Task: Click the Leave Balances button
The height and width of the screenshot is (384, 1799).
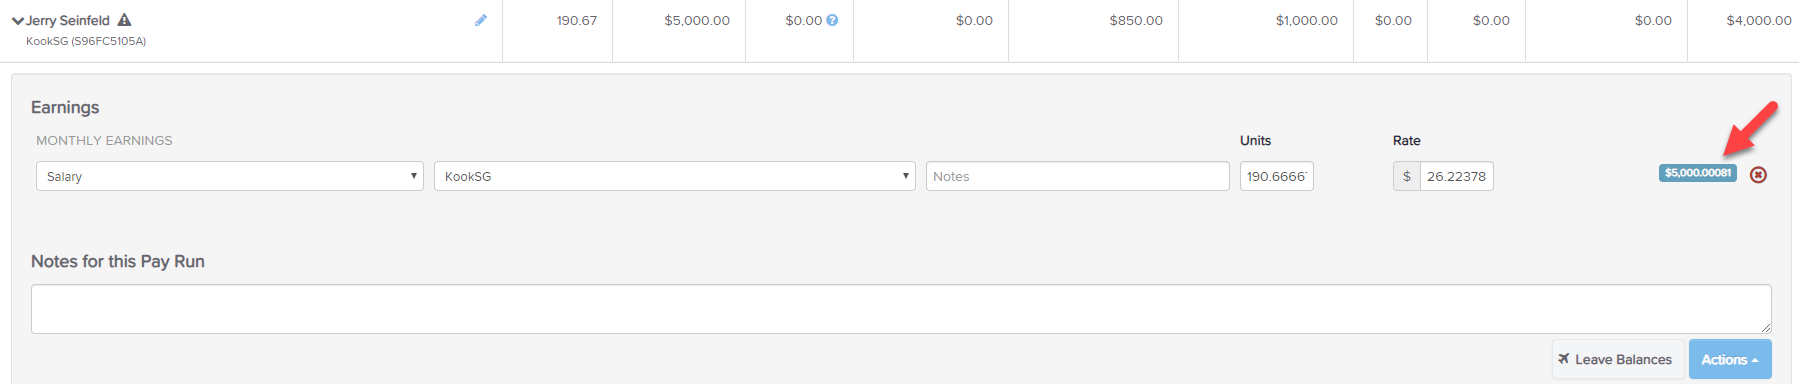Action: pos(1617,359)
